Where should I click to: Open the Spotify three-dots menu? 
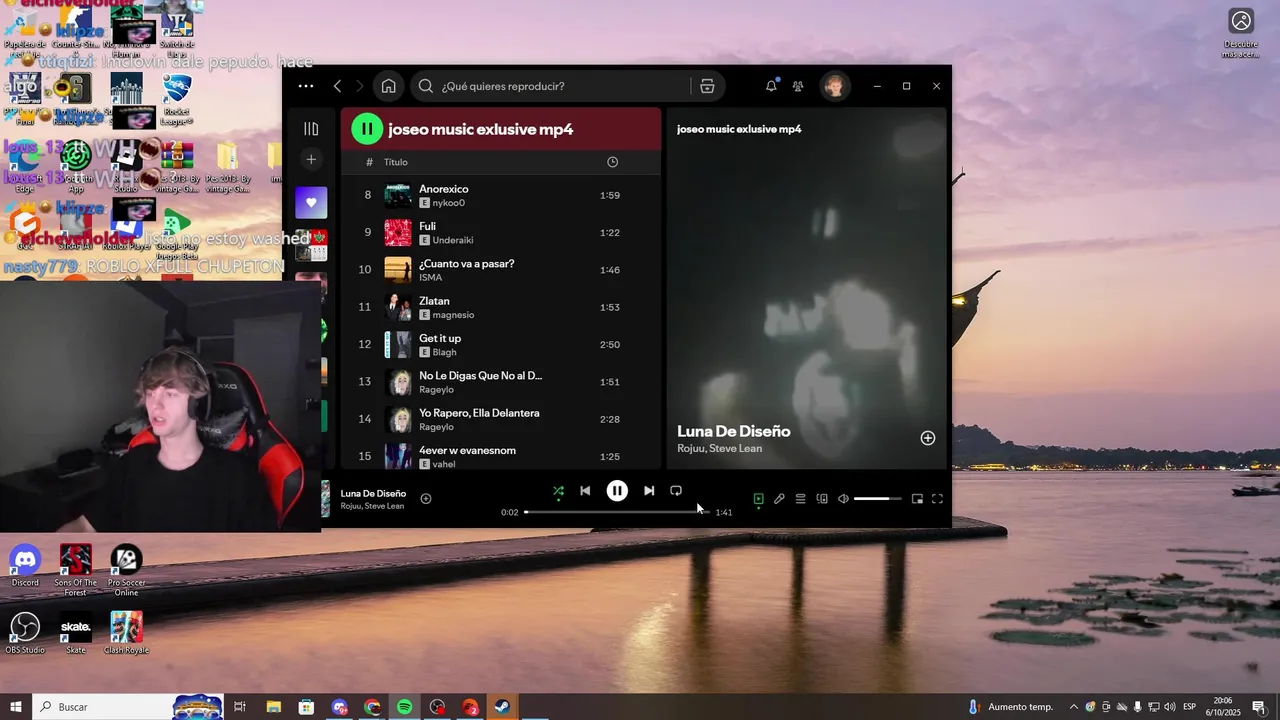tap(306, 86)
